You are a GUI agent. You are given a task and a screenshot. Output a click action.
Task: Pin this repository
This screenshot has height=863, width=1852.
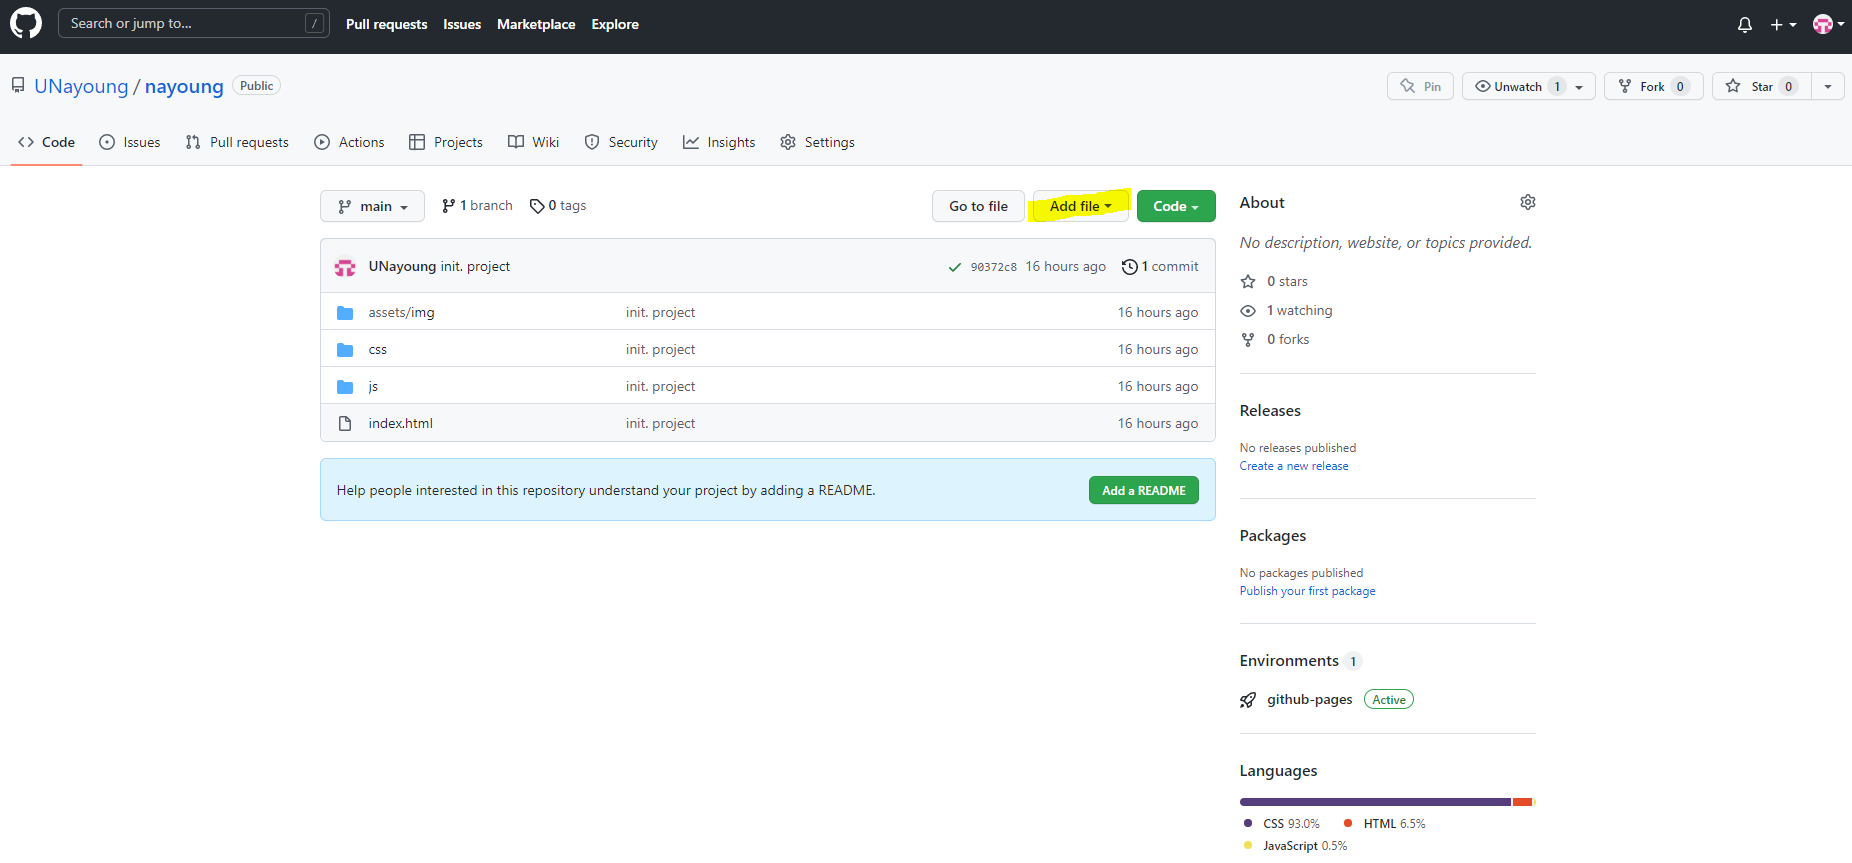click(x=1420, y=86)
